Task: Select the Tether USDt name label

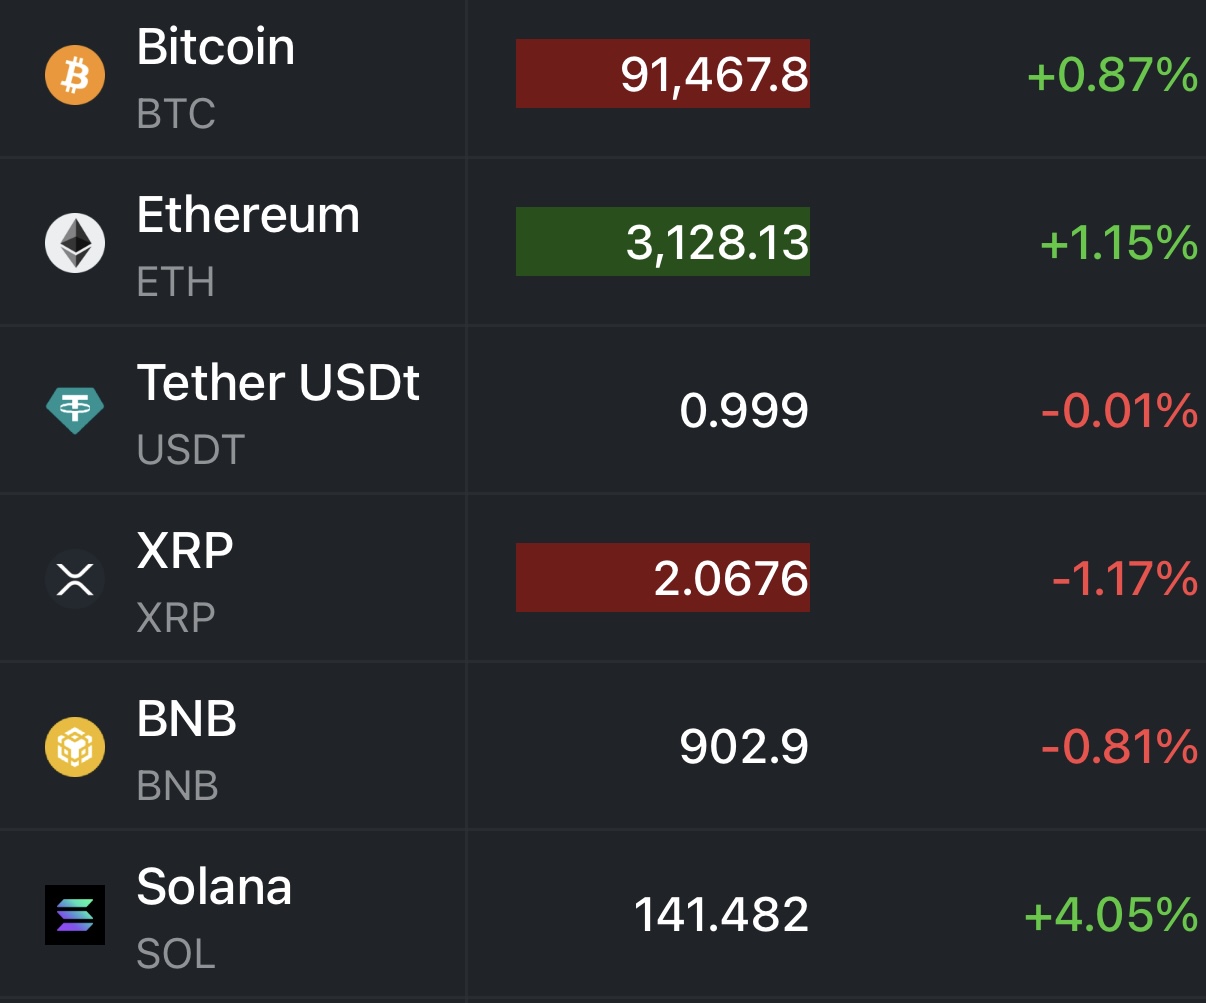Action: coord(278,383)
